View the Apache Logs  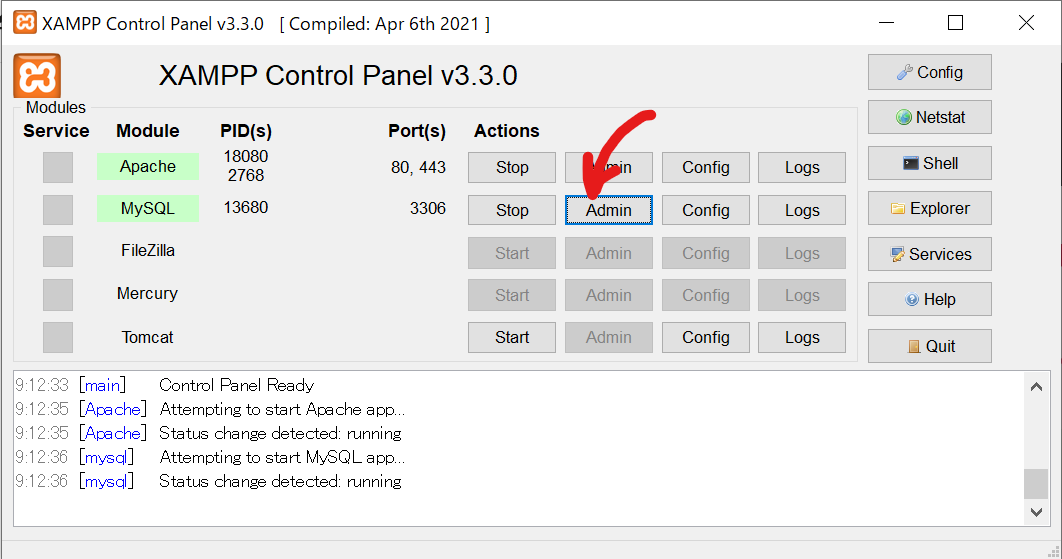(802, 167)
